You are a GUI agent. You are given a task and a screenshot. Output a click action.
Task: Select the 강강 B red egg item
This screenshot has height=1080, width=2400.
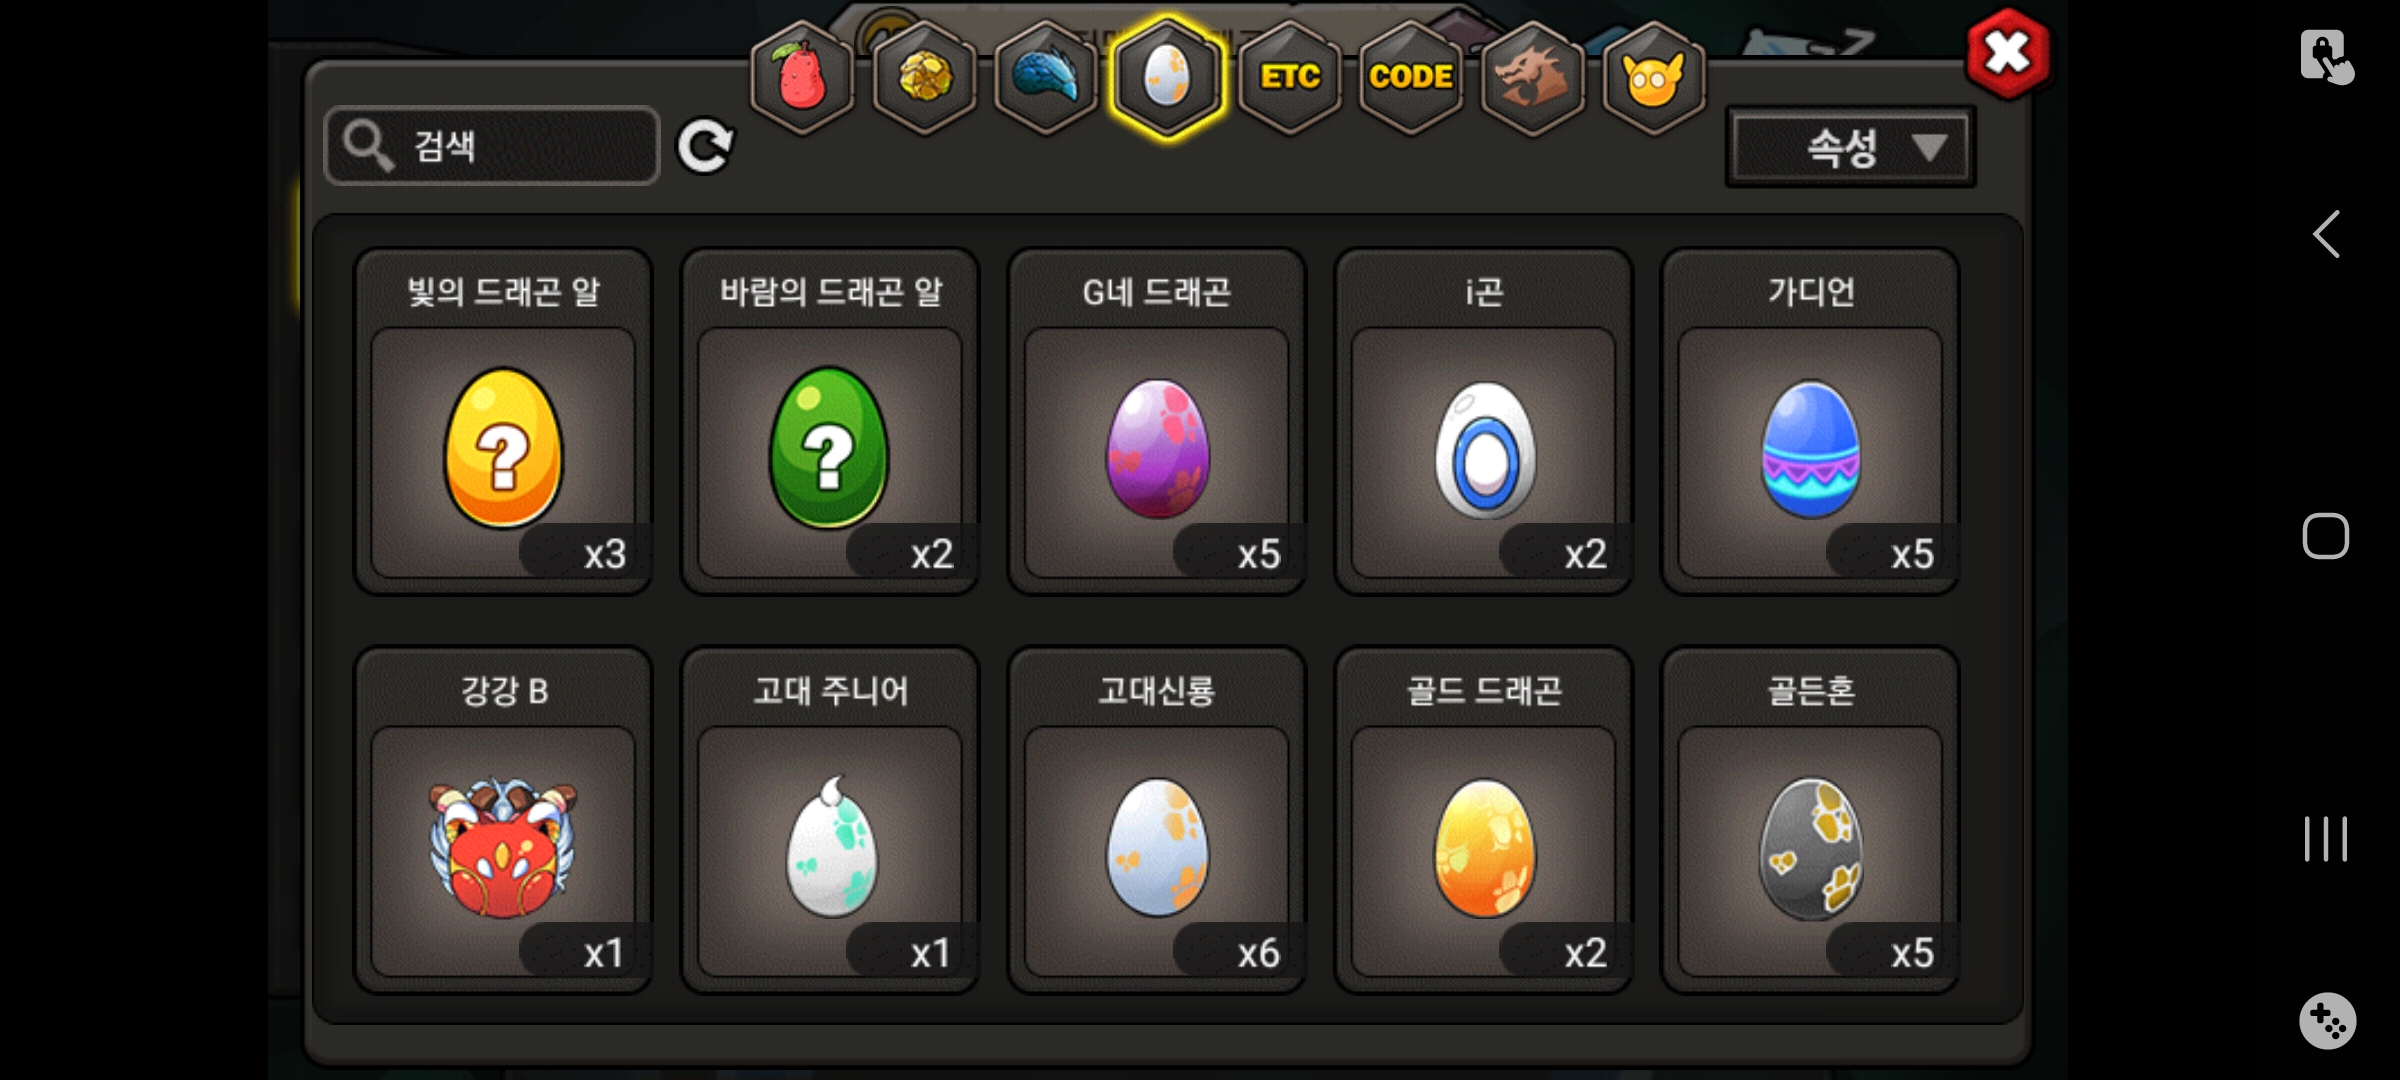[503, 820]
